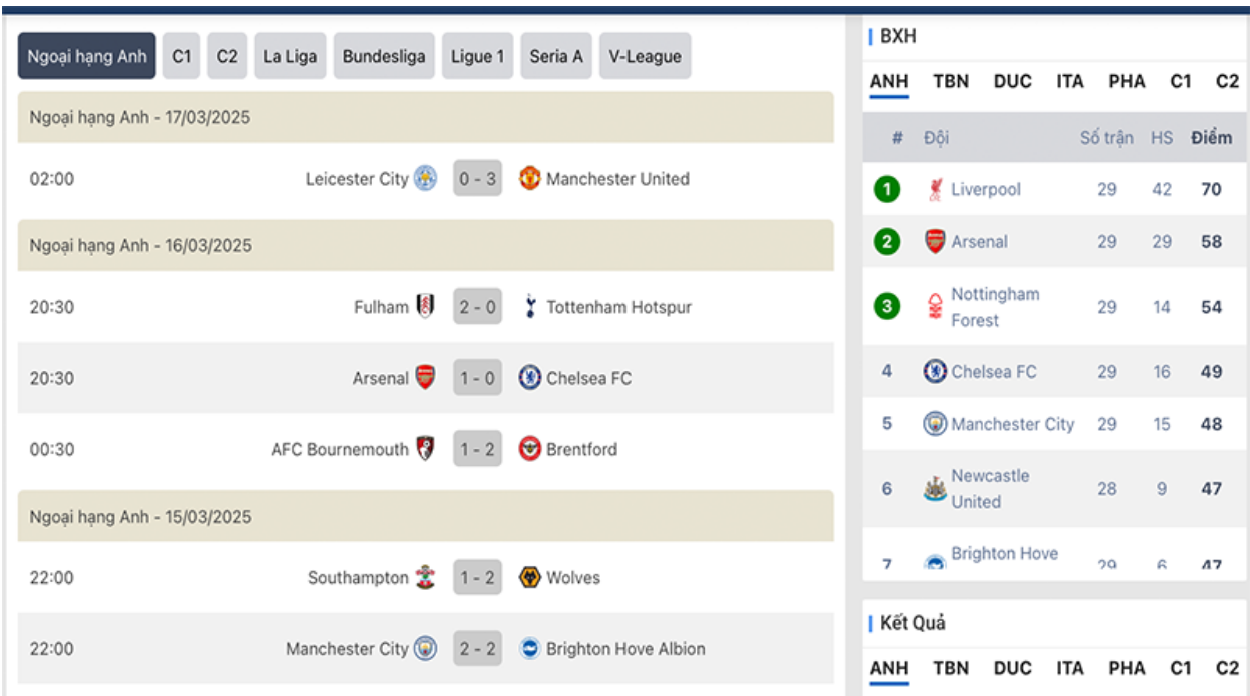Image resolution: width=1250 pixels, height=696 pixels.
Task: Click Nottingham Forest crest in standings
Action: pyautogui.click(x=936, y=307)
